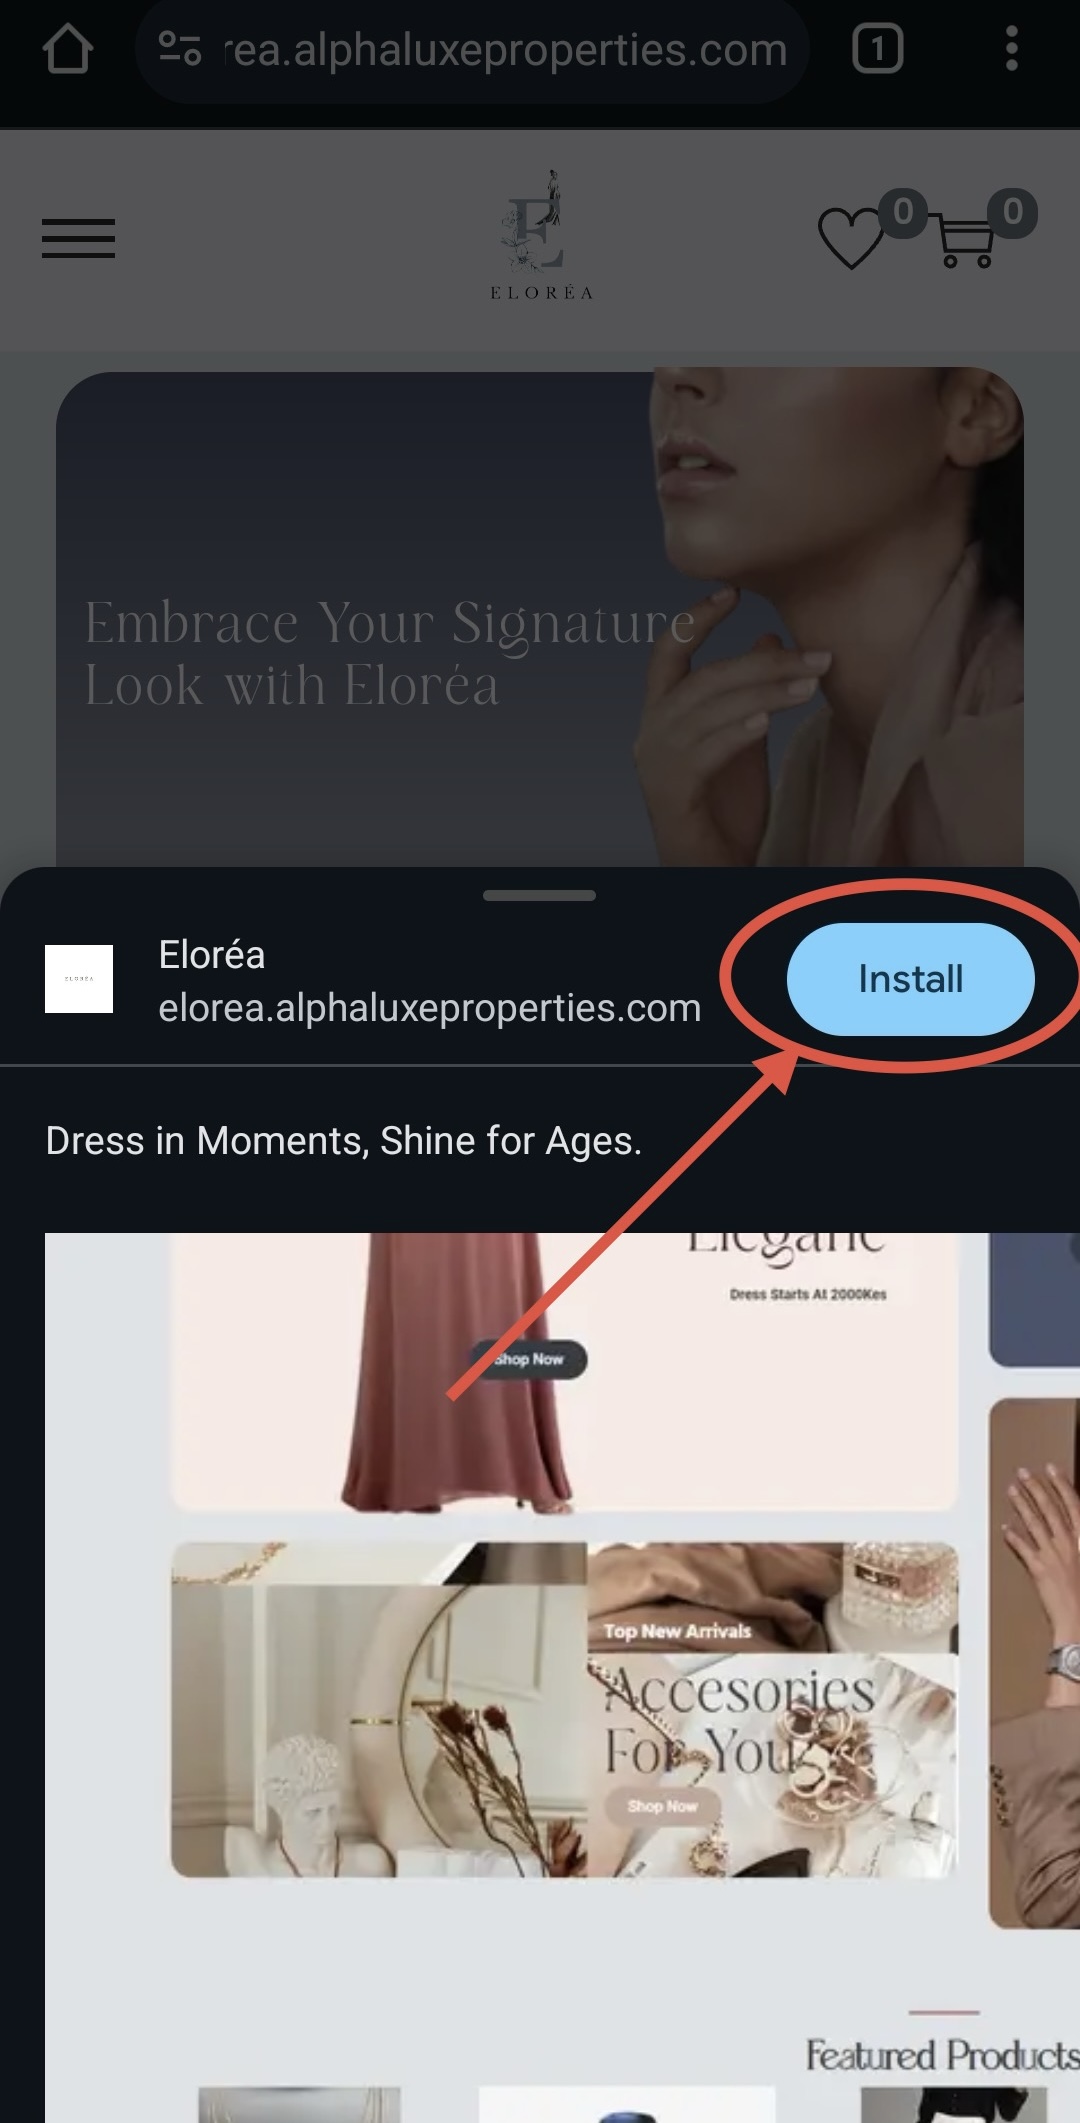Click the Eloréa logo in the header
1080x2123 pixels.
[541, 236]
